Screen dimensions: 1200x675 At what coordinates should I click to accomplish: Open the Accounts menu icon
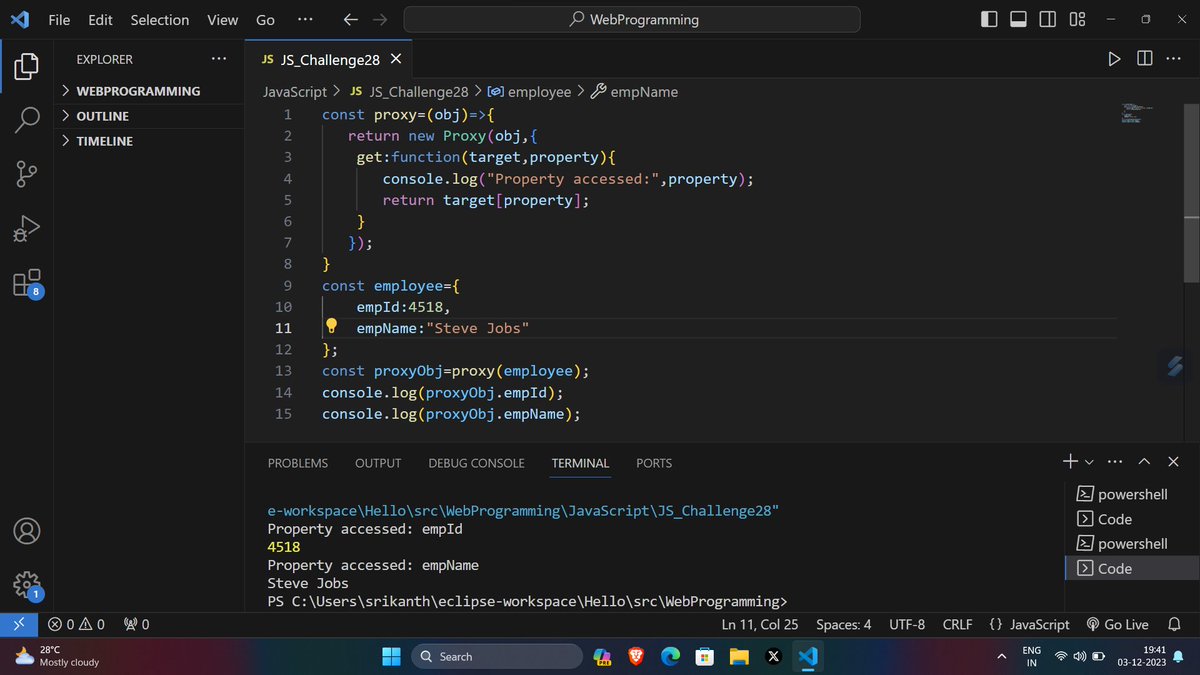[27, 530]
